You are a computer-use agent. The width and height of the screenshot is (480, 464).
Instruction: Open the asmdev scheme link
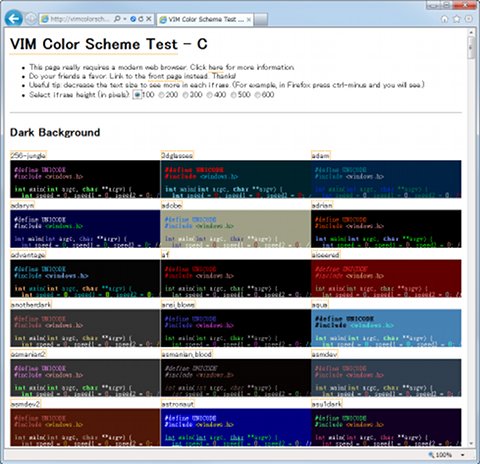tap(324, 354)
